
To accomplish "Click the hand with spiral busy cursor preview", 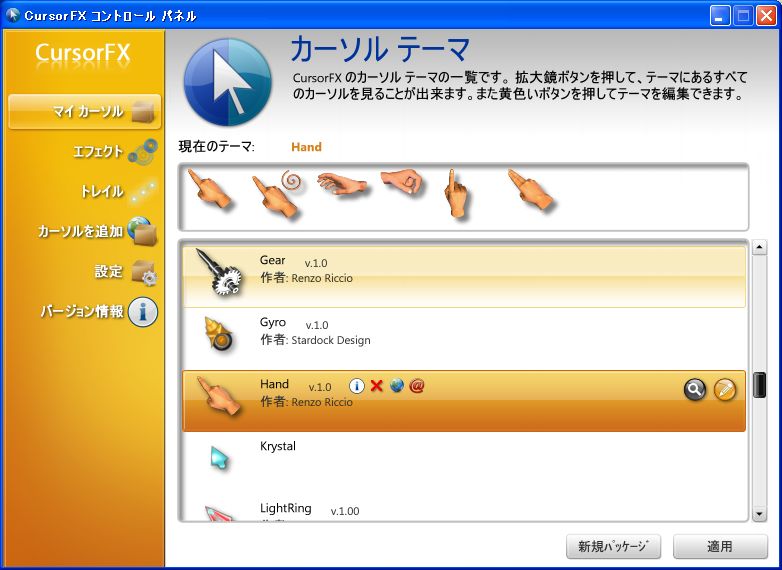I will tap(277, 194).
